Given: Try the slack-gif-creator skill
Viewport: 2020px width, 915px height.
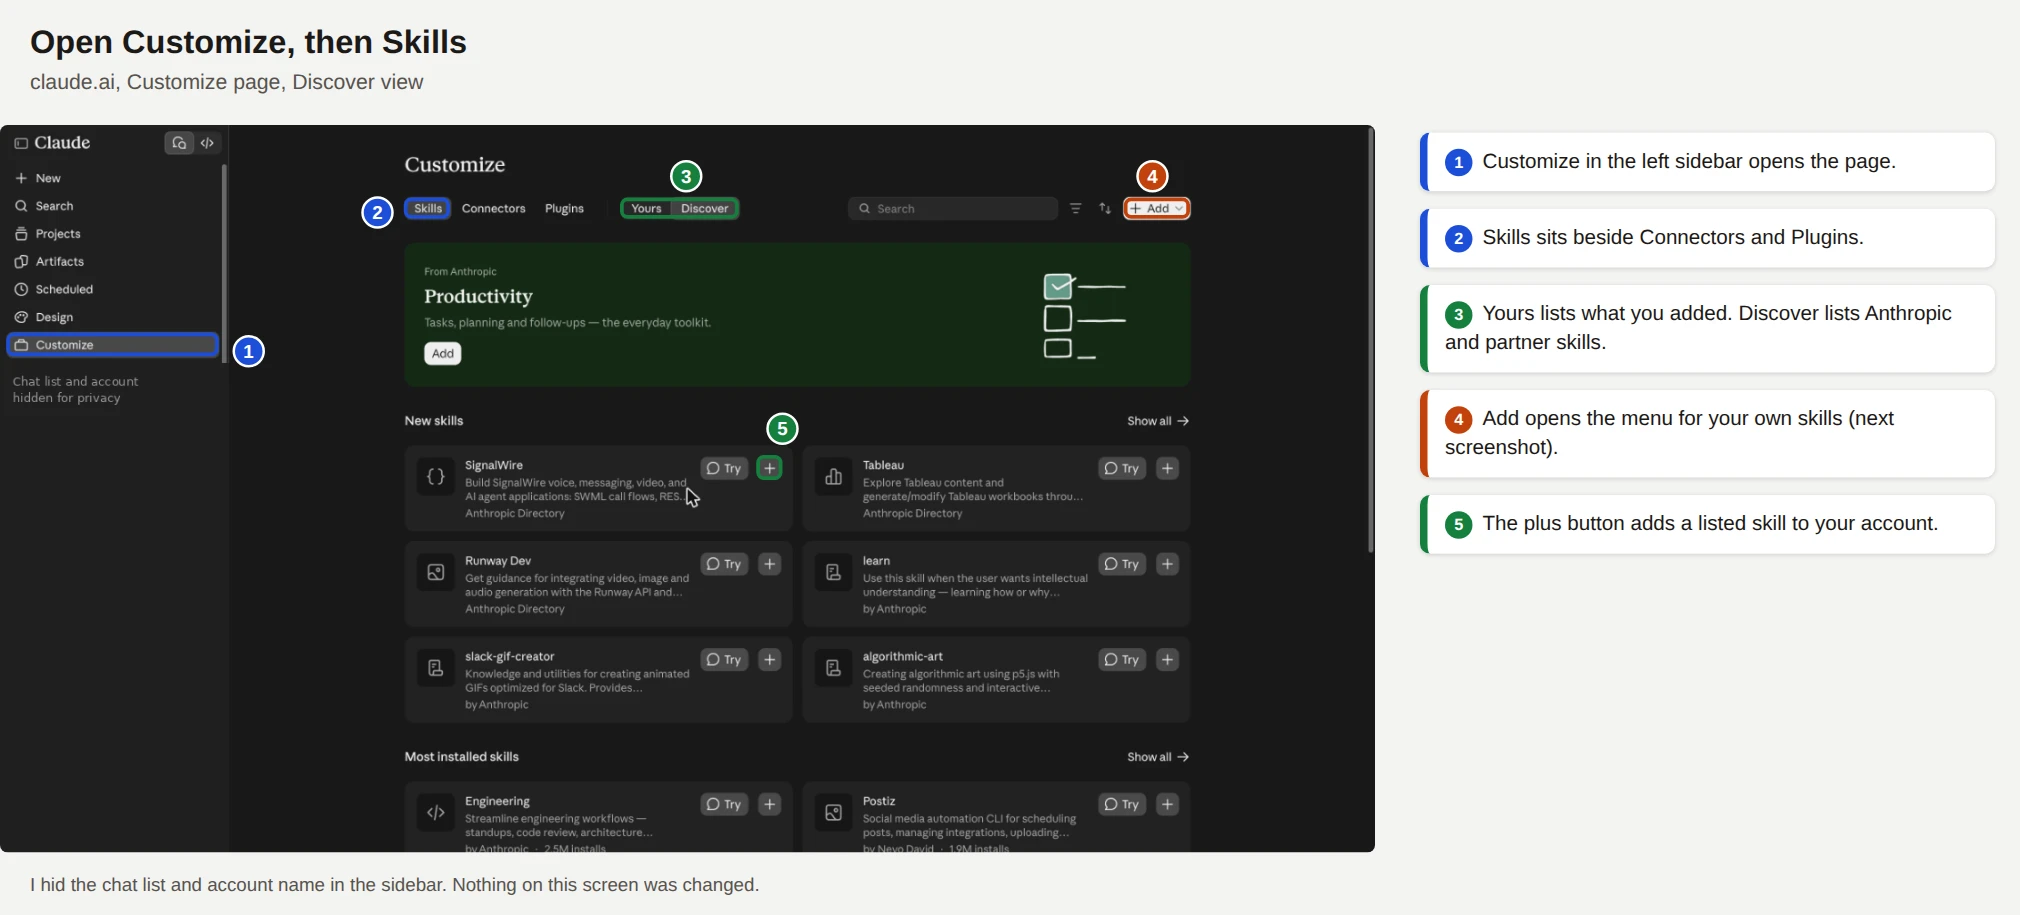Looking at the screenshot, I should [x=724, y=660].
